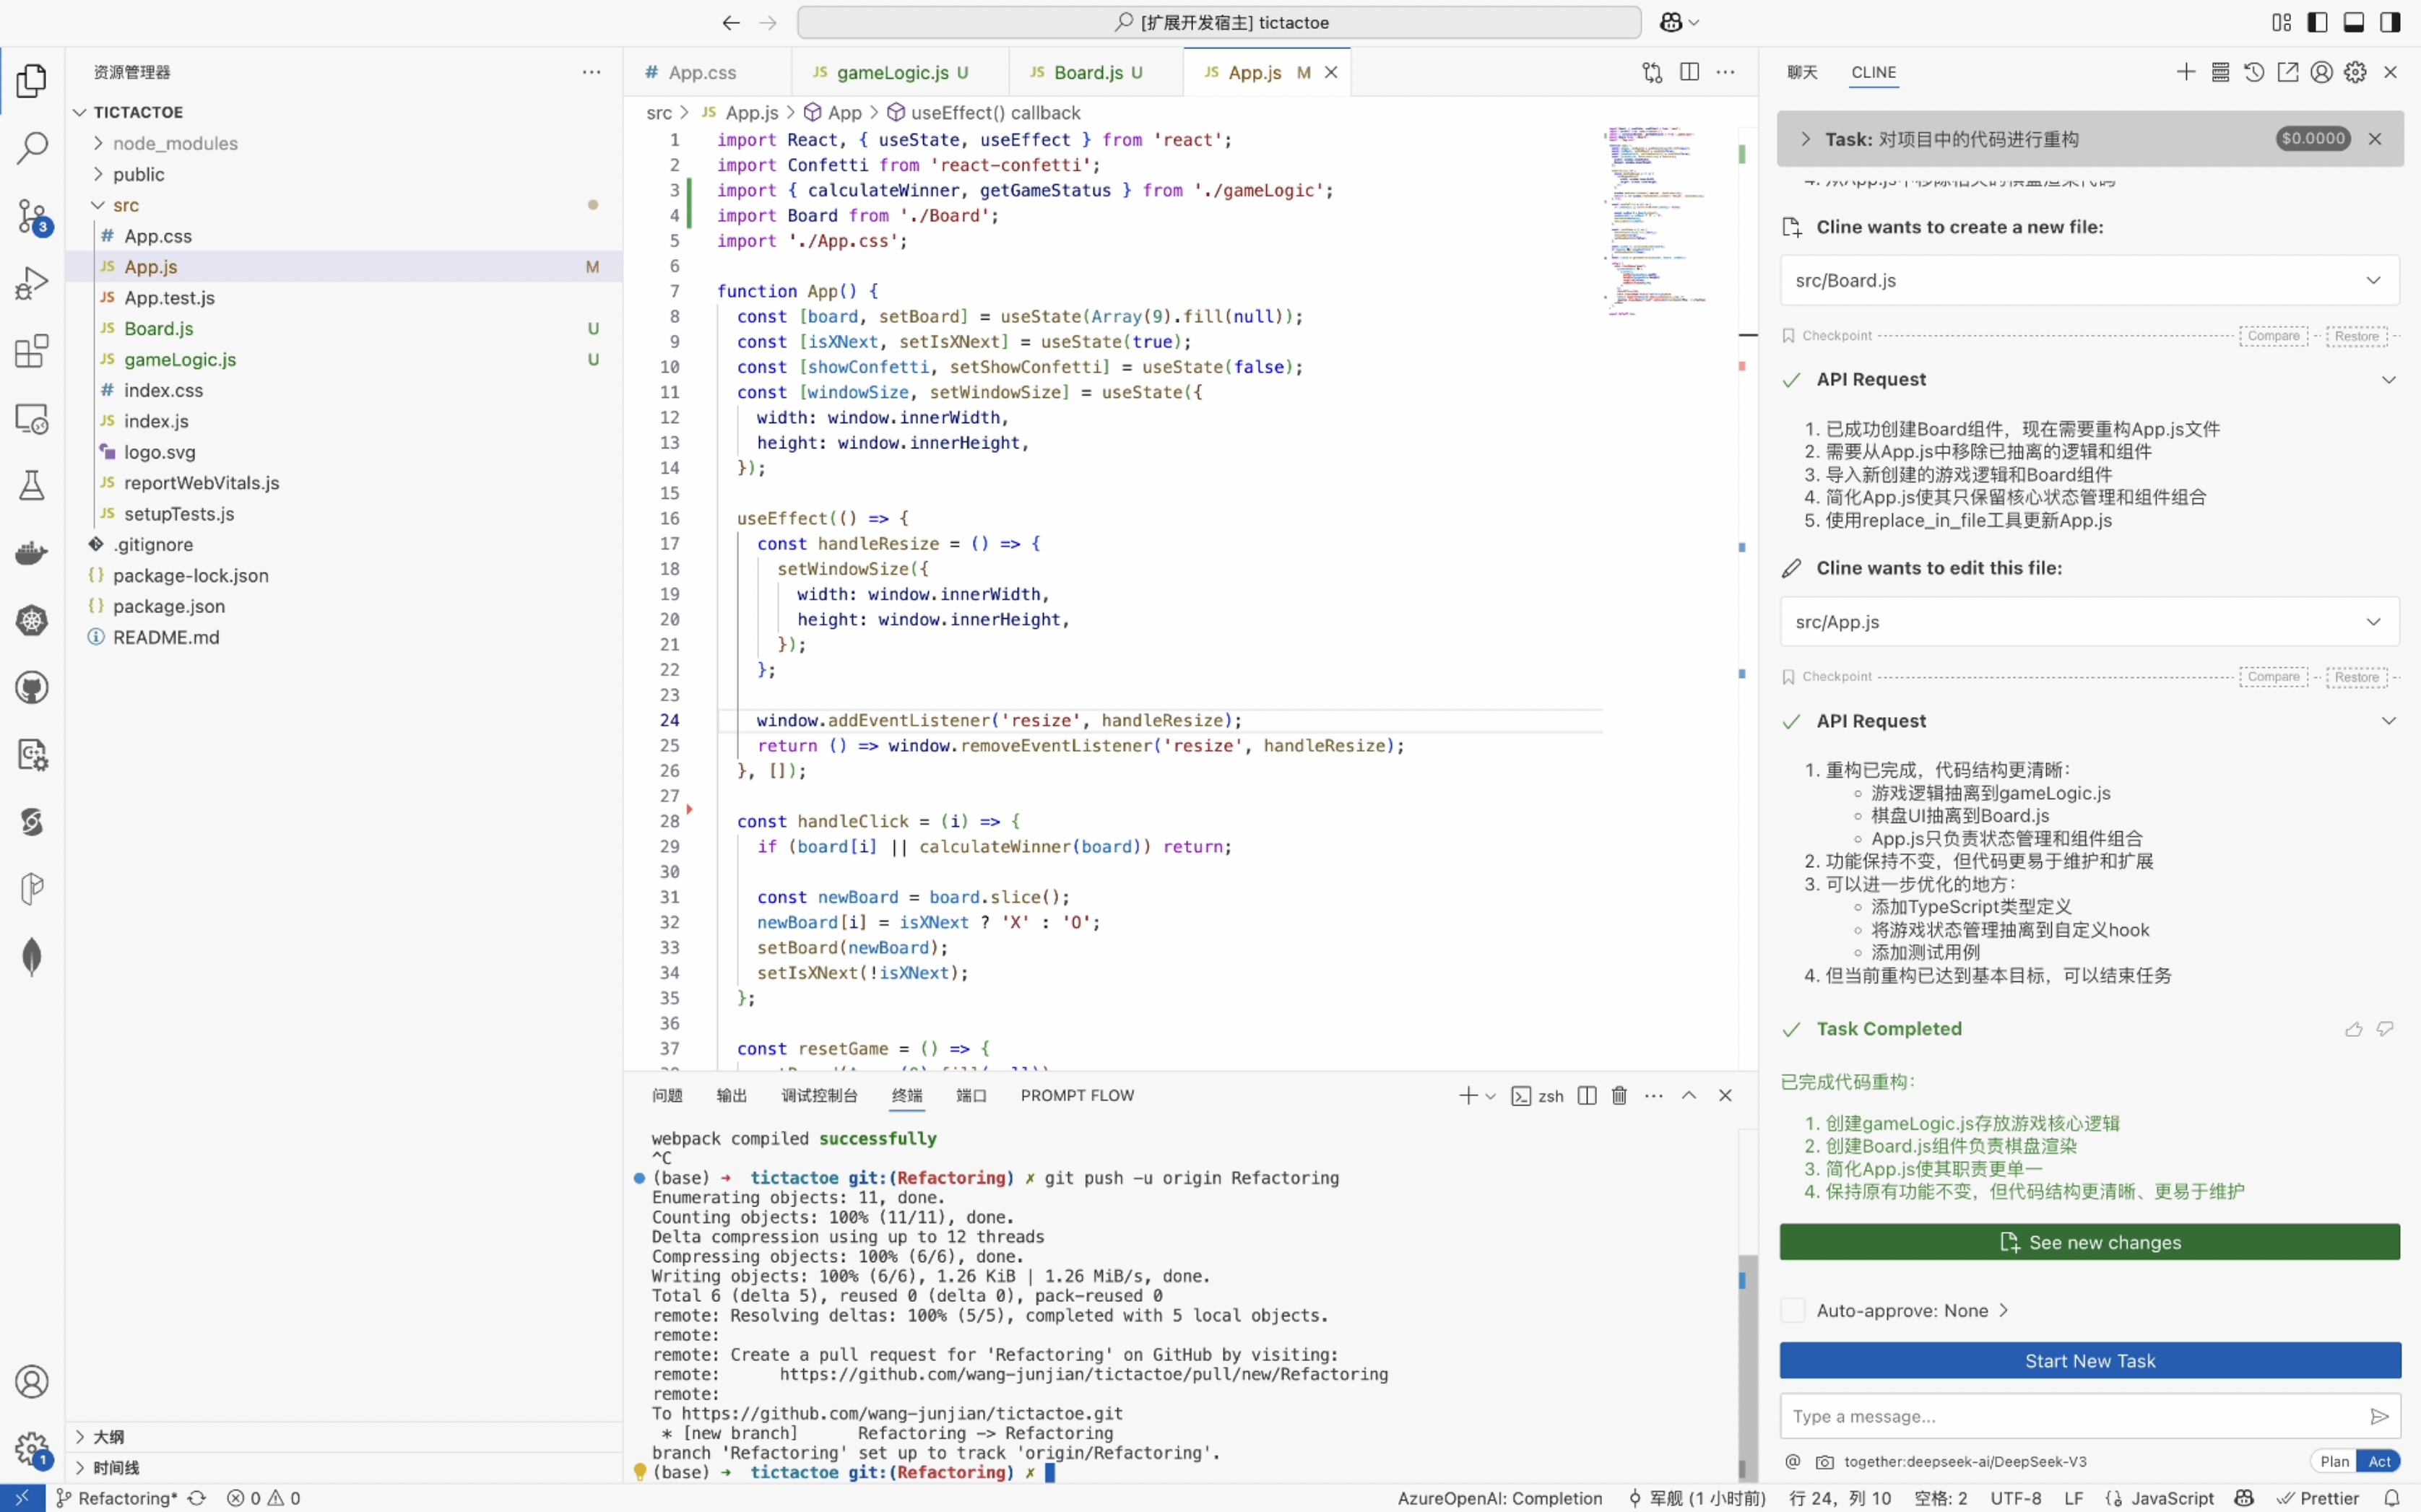Open the Docker view icon
The height and width of the screenshot is (1512, 2421).
click(x=31, y=553)
